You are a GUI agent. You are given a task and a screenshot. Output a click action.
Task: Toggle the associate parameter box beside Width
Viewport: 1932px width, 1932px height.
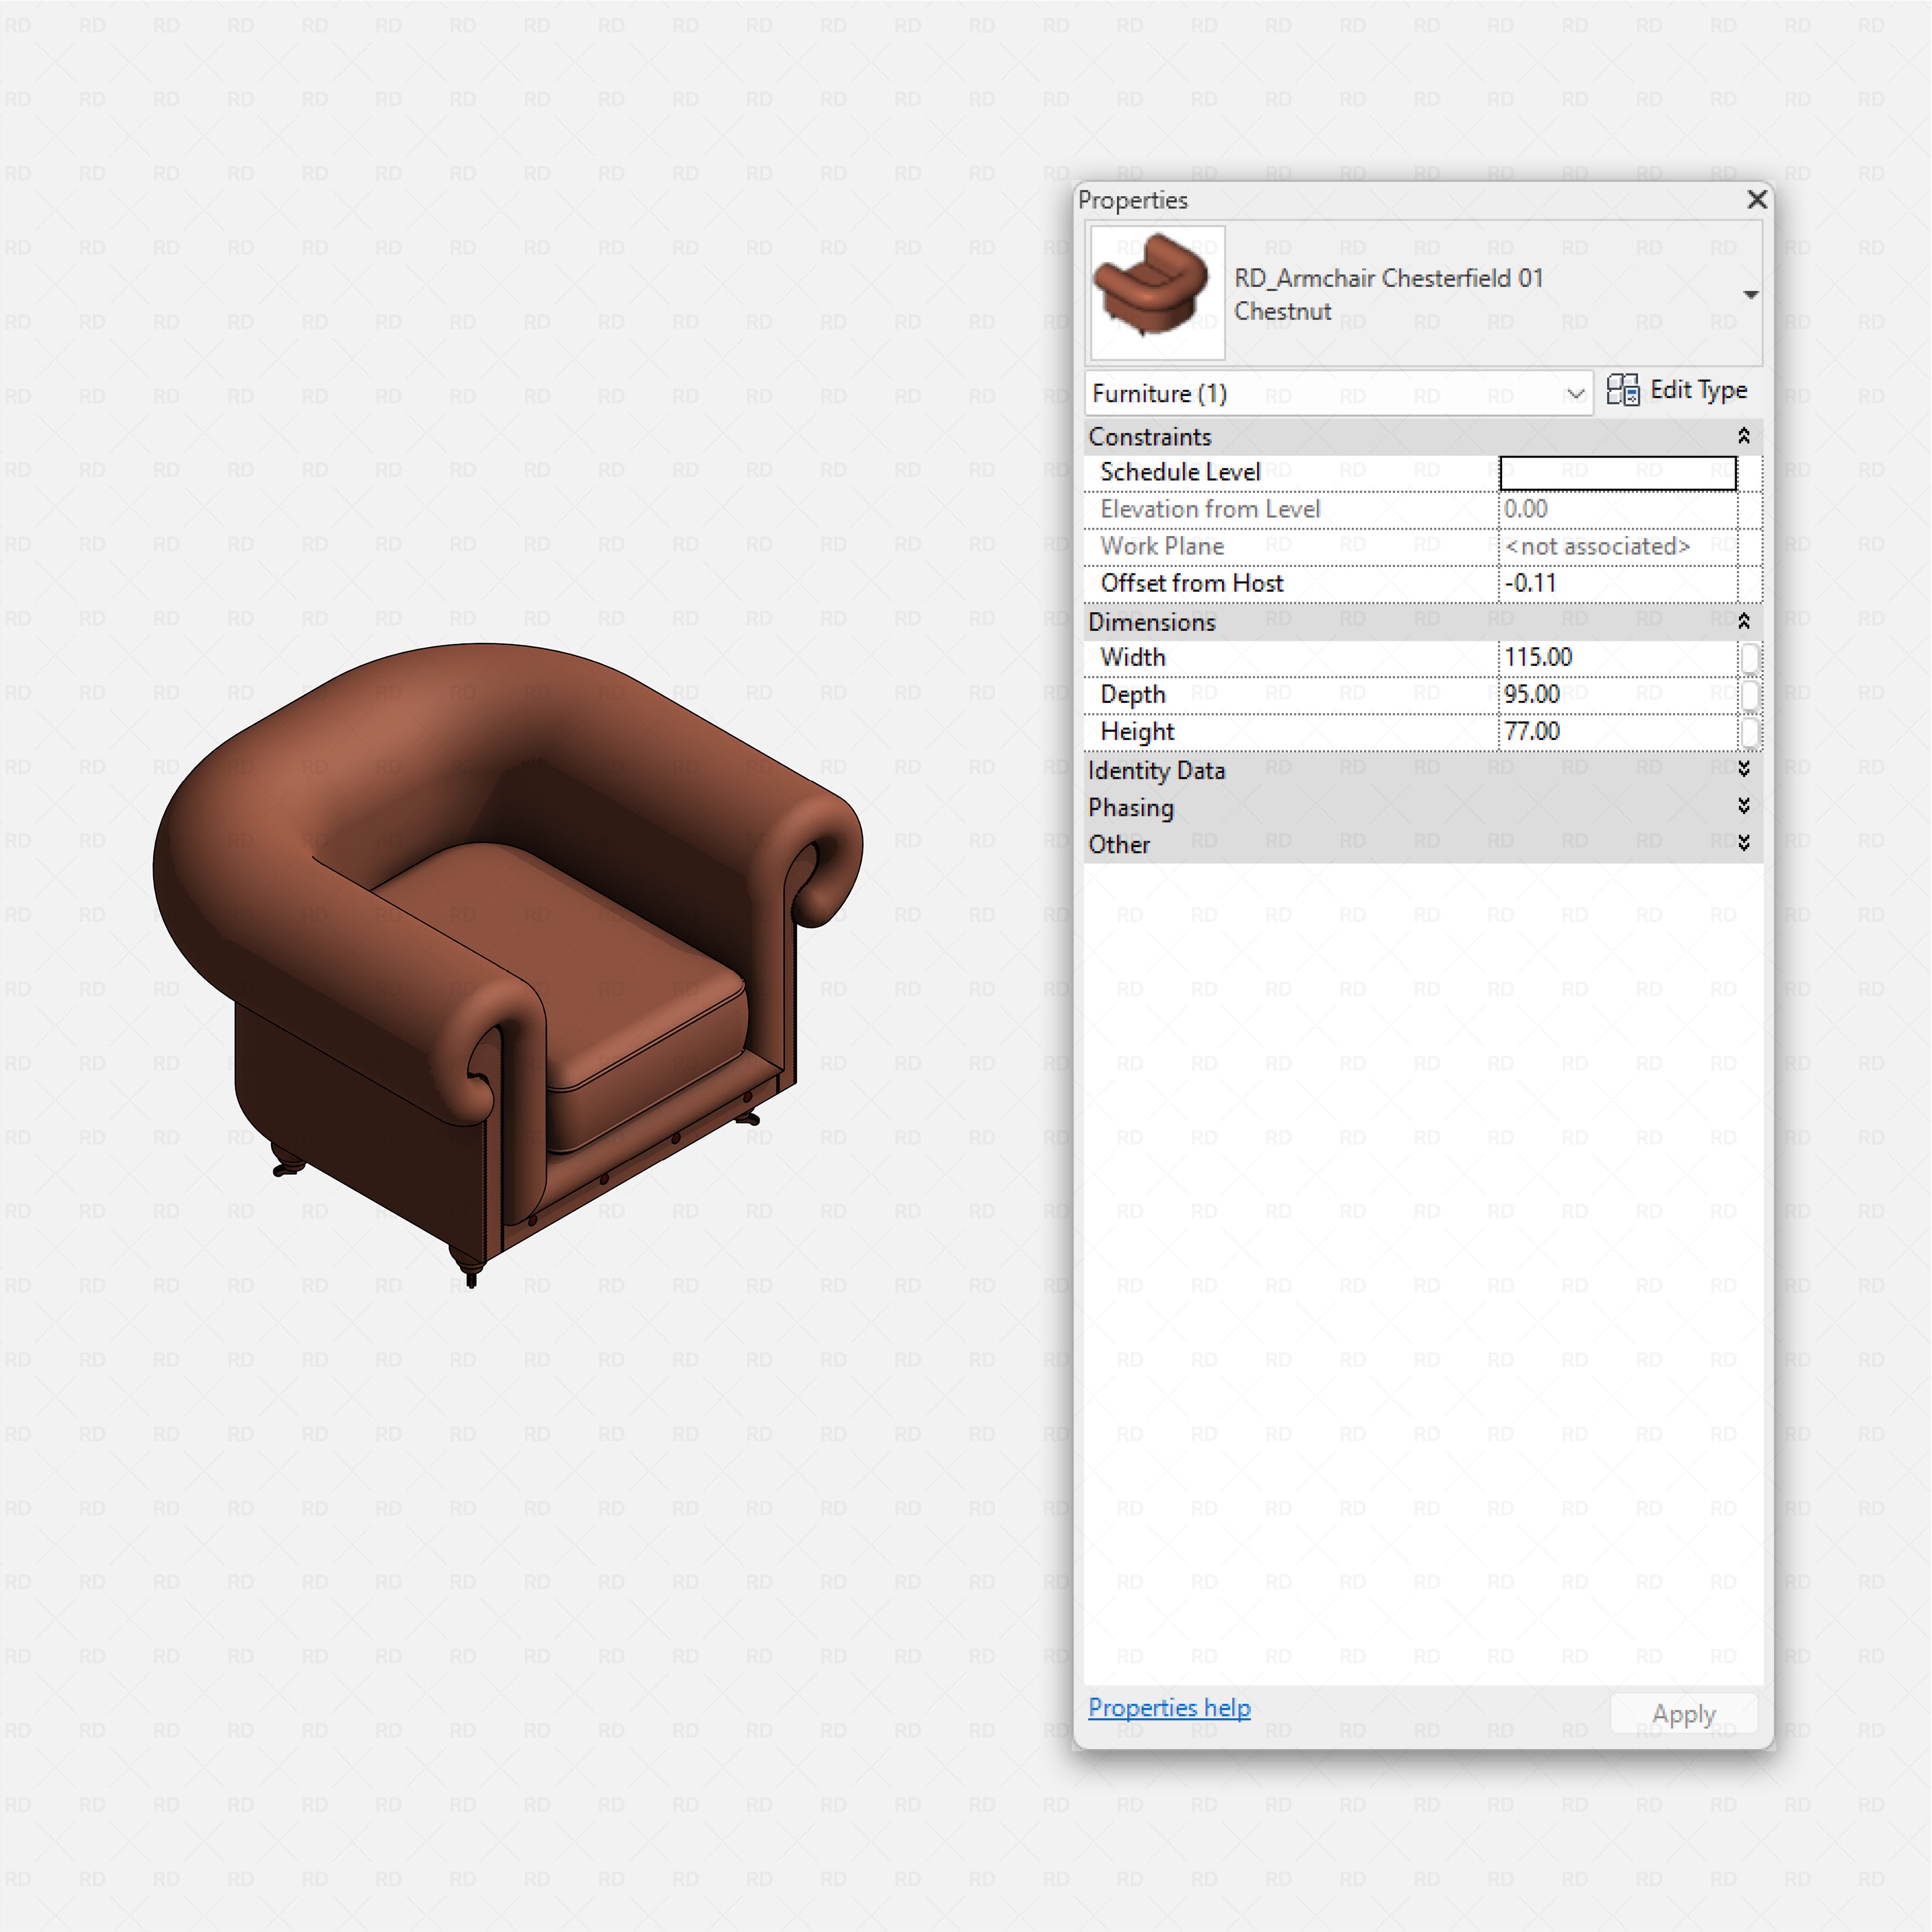[1751, 657]
